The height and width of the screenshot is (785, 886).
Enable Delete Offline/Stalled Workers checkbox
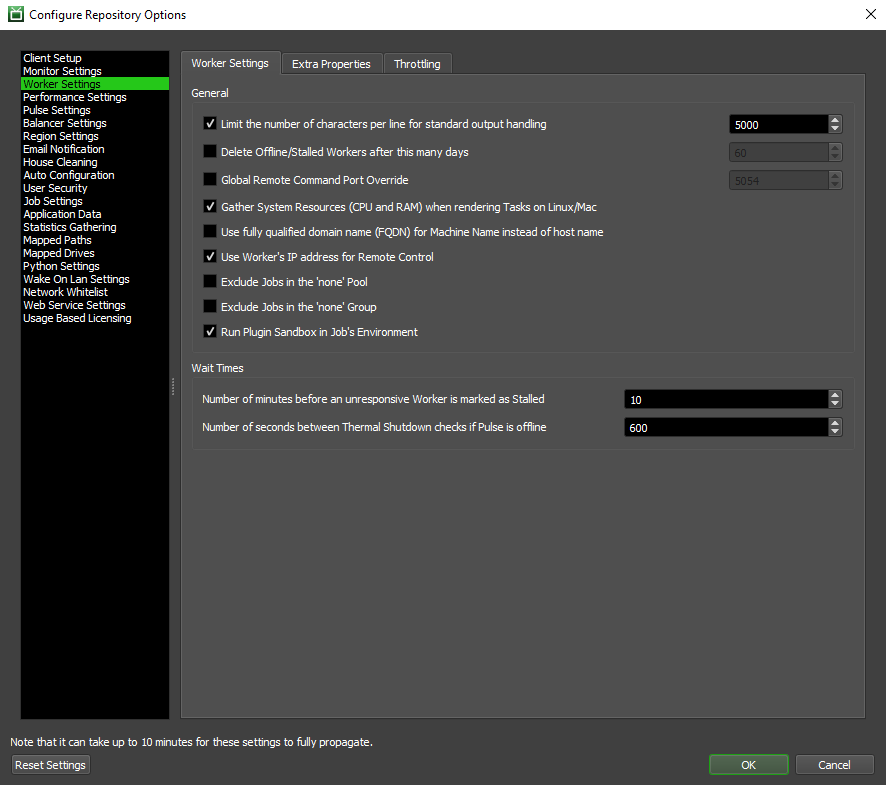(210, 152)
